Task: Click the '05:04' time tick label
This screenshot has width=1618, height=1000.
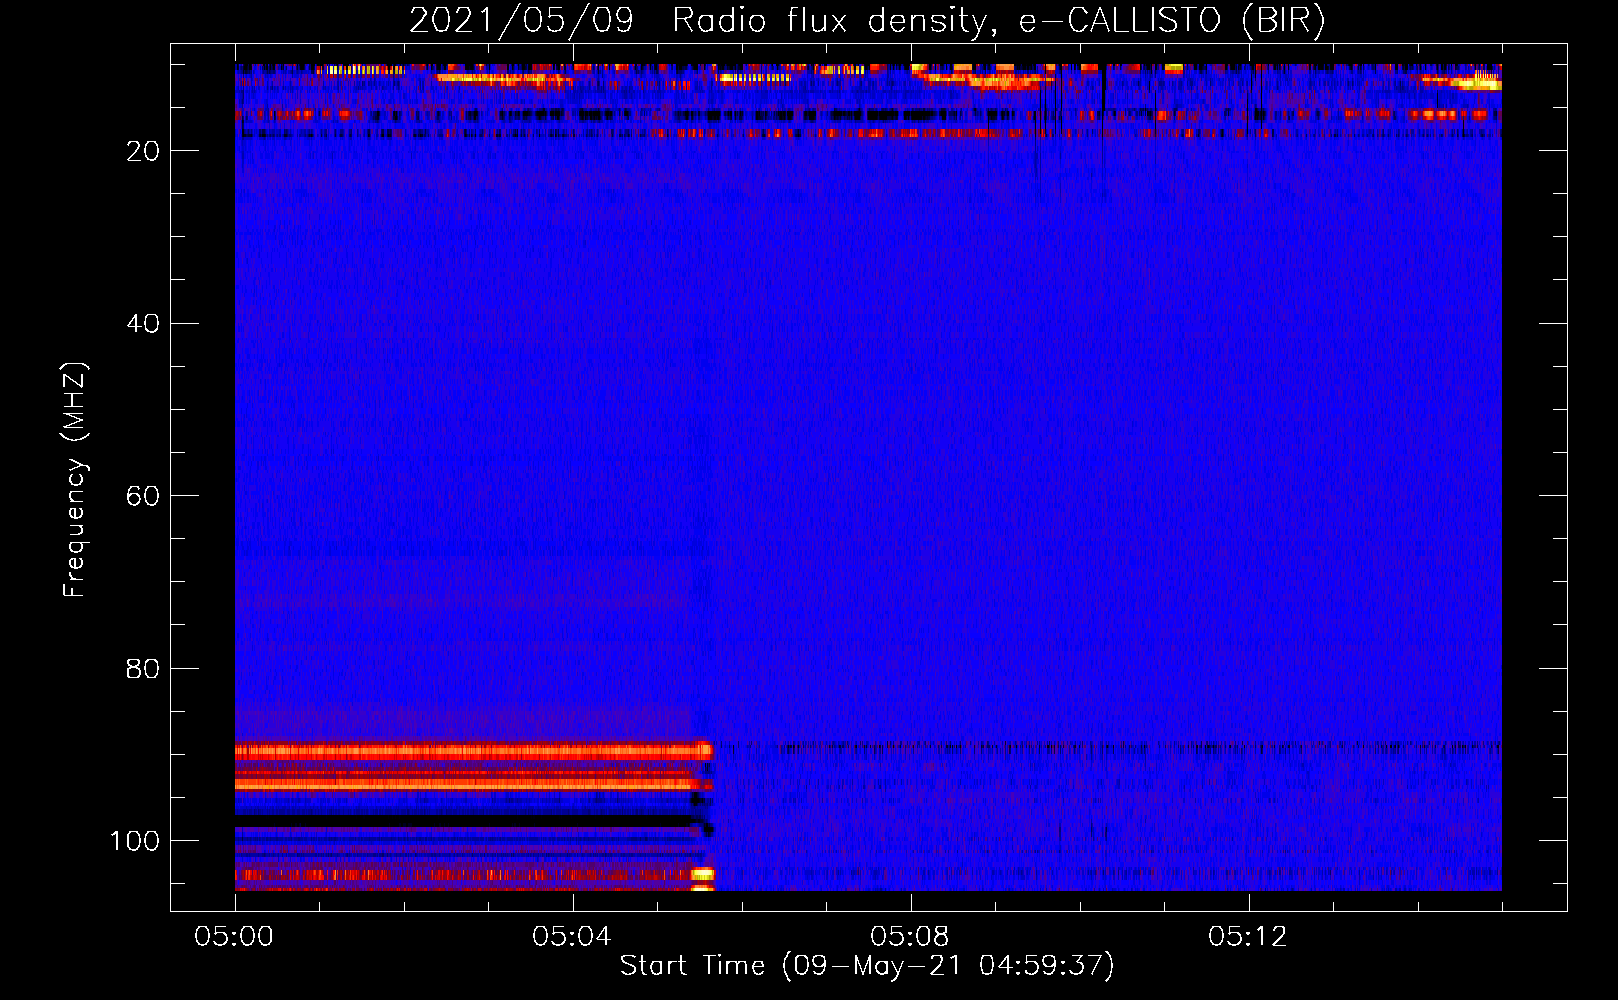Action: point(572,937)
